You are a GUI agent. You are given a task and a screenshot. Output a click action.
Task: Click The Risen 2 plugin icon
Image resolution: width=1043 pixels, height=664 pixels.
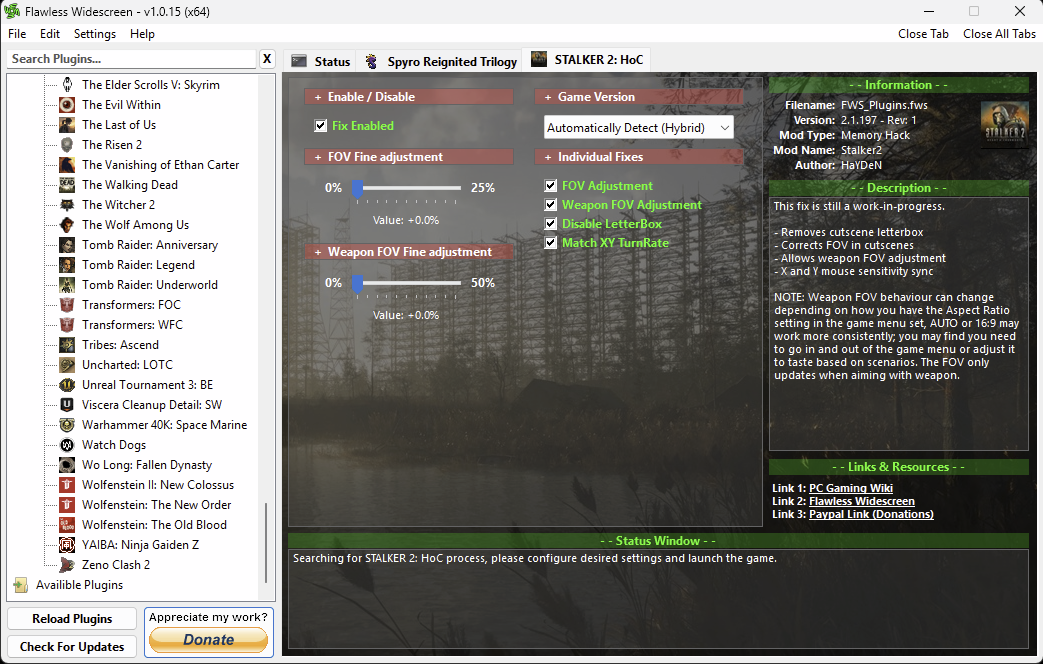point(67,144)
